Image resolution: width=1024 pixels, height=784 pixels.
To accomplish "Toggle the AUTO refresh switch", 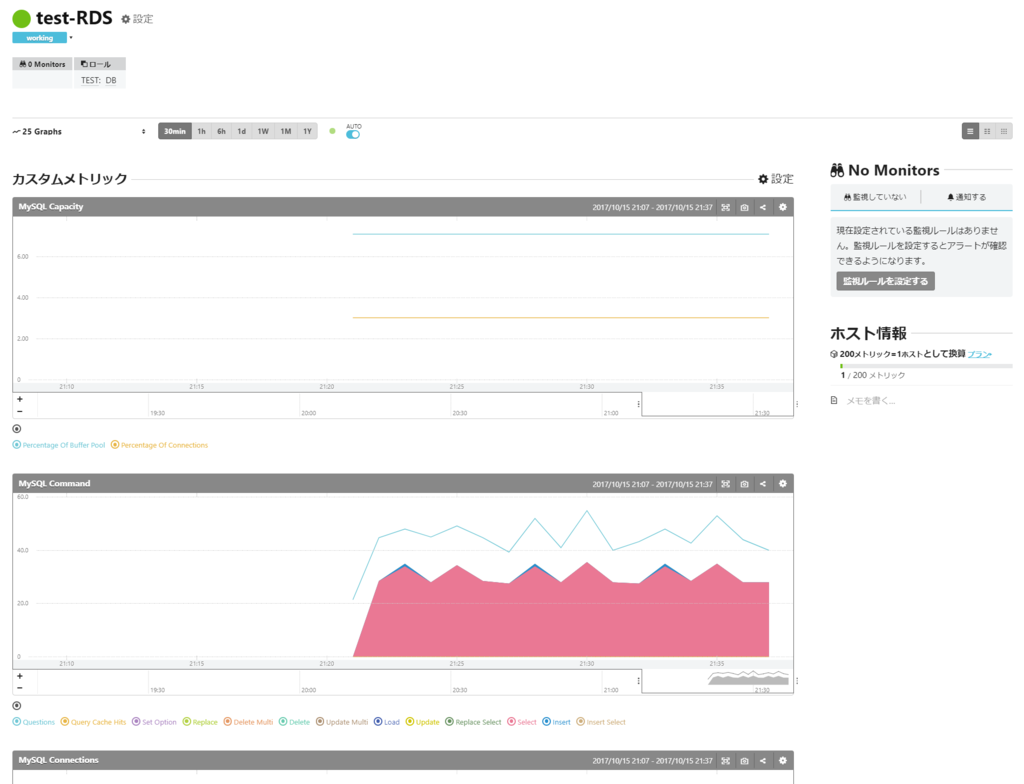I will 353,135.
